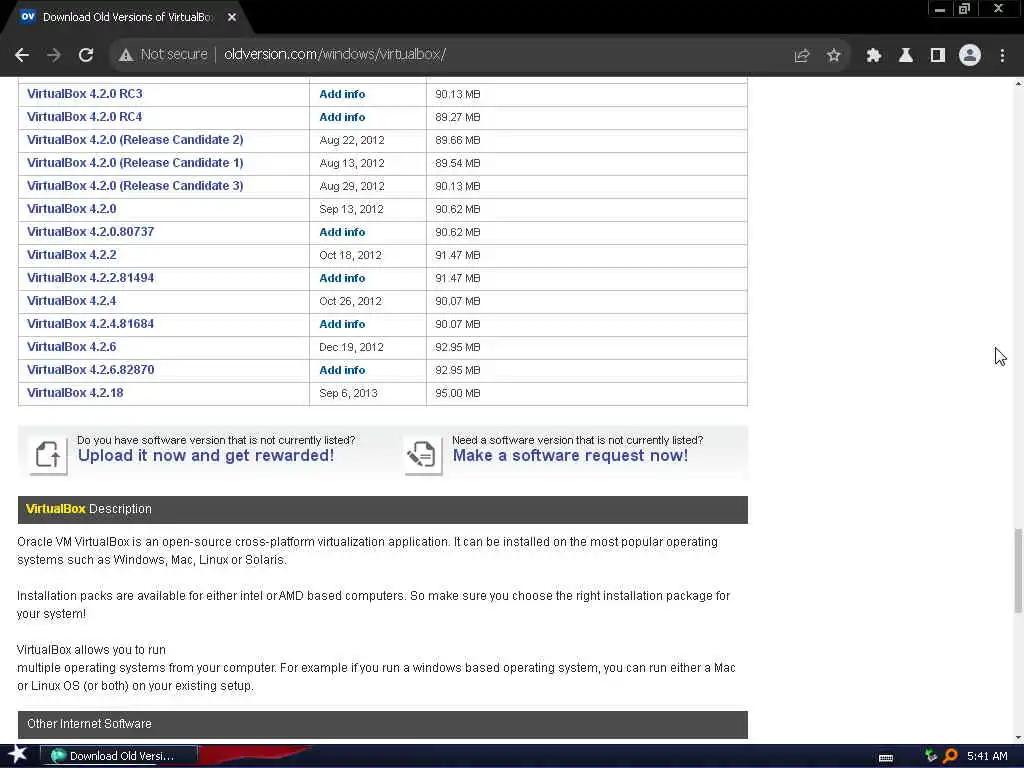
Task: Click the scrollbar down arrow
Action: [x=1018, y=737]
